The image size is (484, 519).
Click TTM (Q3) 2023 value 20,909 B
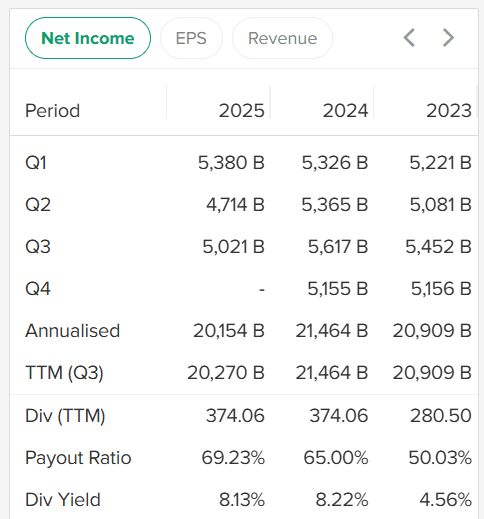point(432,372)
